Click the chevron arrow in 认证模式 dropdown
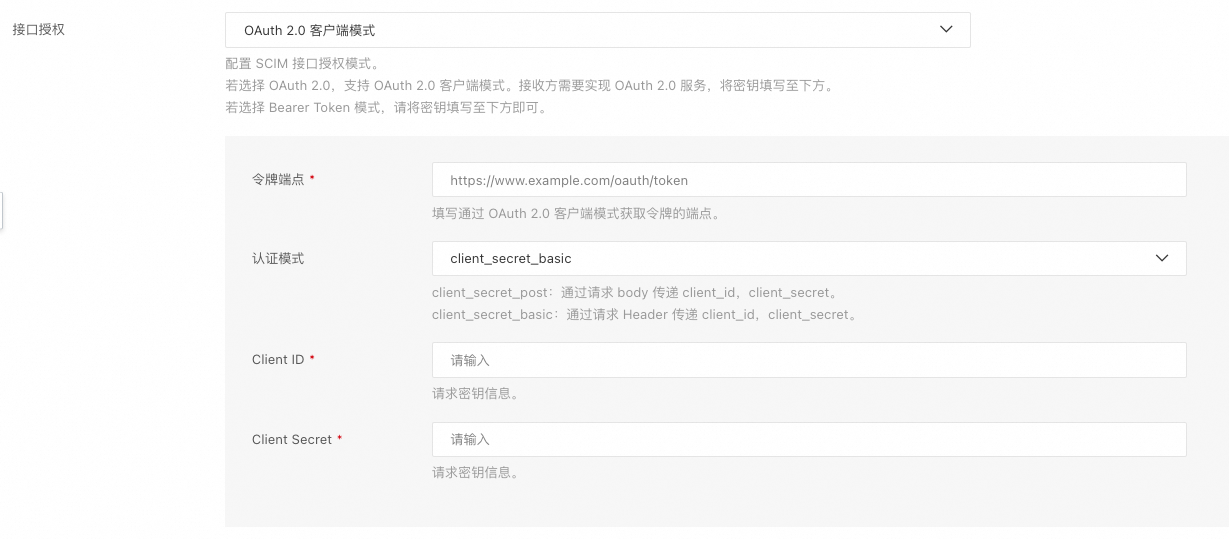Image resolution: width=1229 pixels, height=539 pixels. coord(1162,258)
